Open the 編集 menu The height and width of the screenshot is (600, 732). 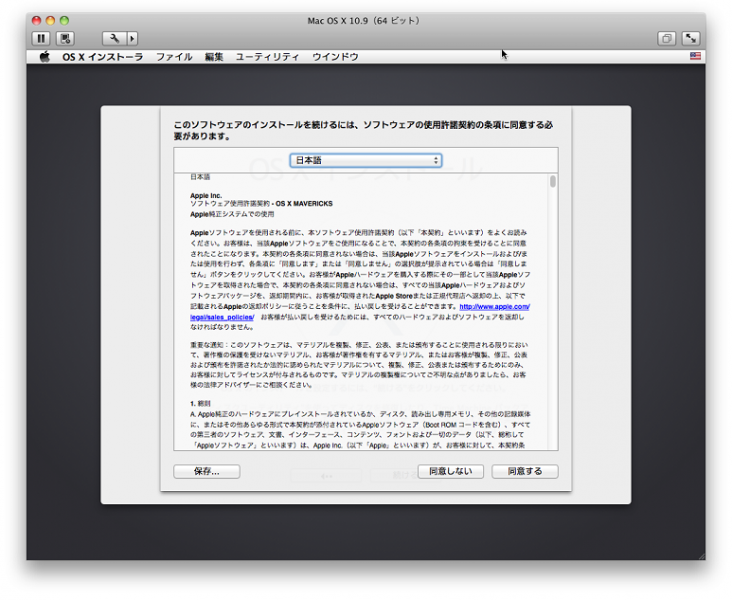[214, 57]
